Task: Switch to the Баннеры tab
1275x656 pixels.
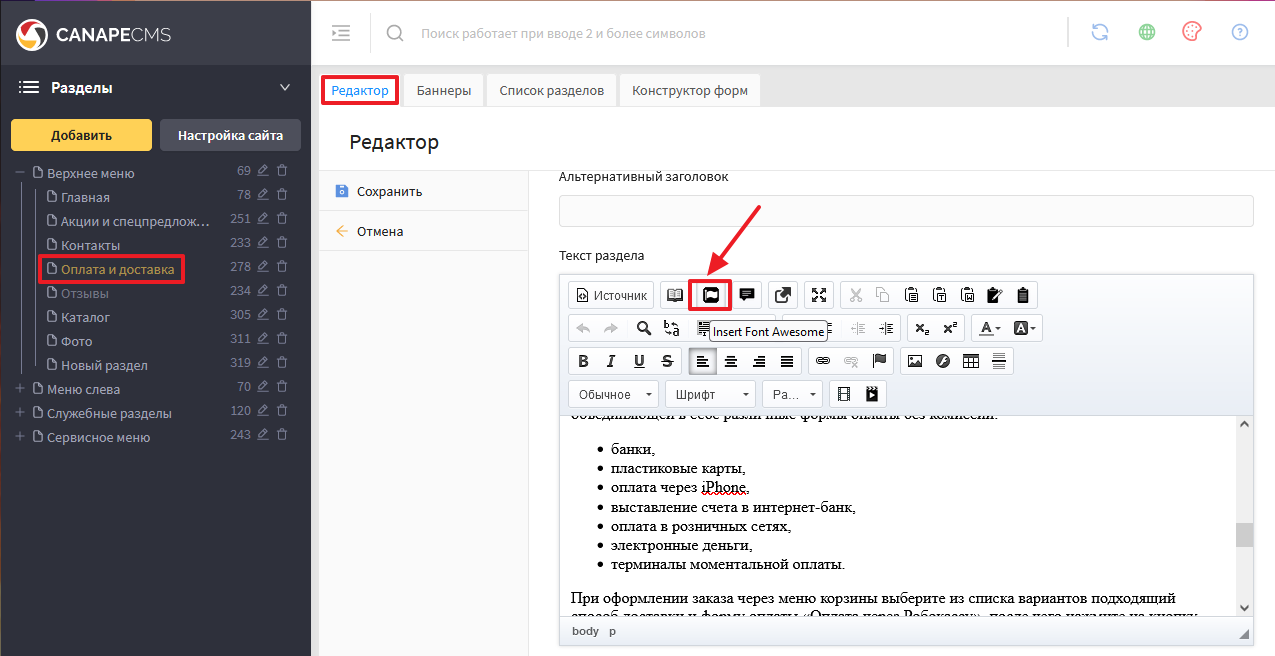Action: coord(443,90)
